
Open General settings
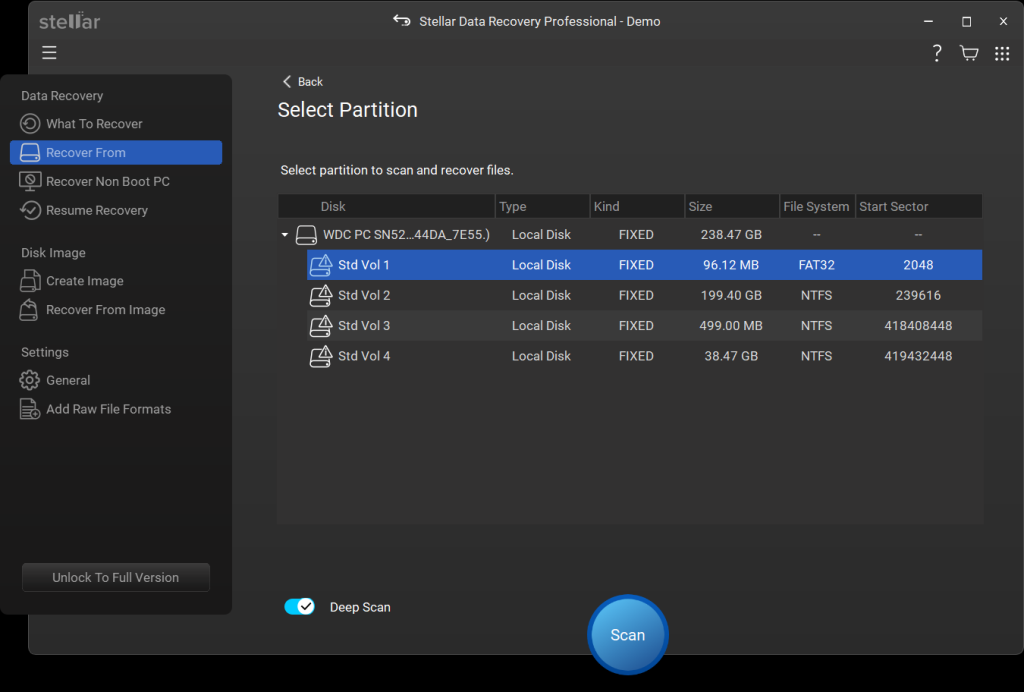(x=116, y=380)
